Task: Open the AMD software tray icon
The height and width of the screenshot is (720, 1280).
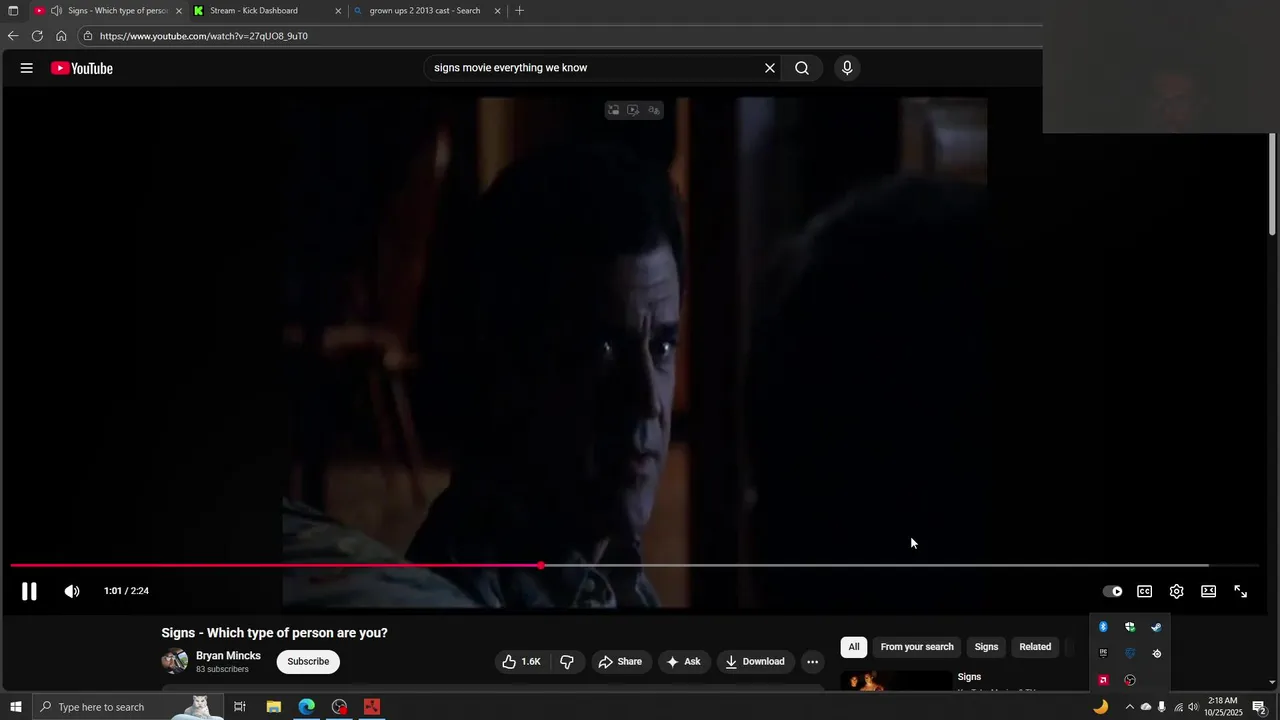Action: [x=1103, y=680]
